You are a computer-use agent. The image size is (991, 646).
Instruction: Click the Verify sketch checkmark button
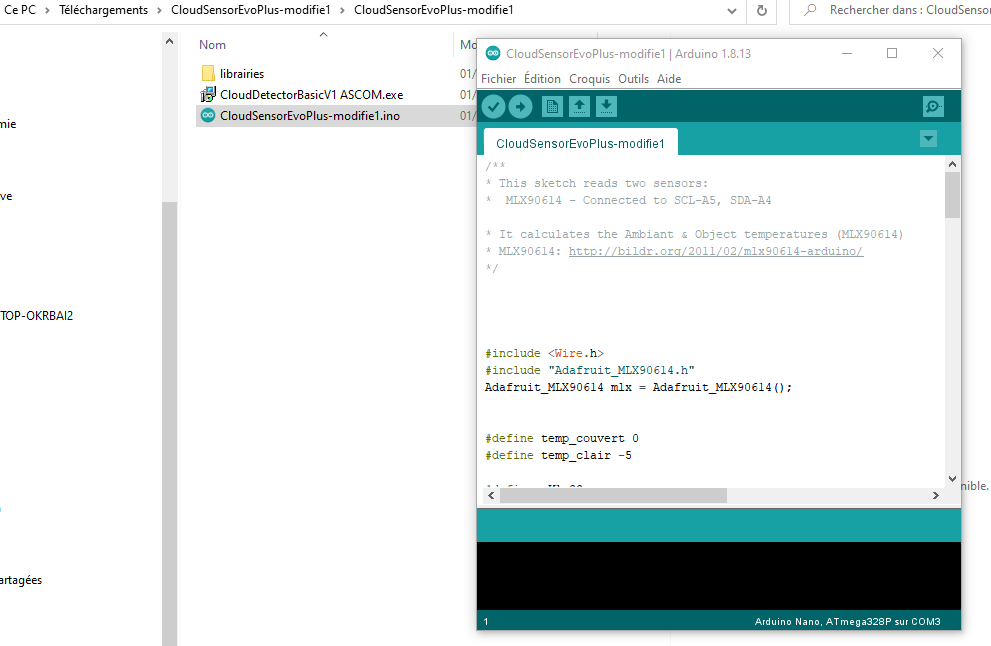pyautogui.click(x=494, y=107)
